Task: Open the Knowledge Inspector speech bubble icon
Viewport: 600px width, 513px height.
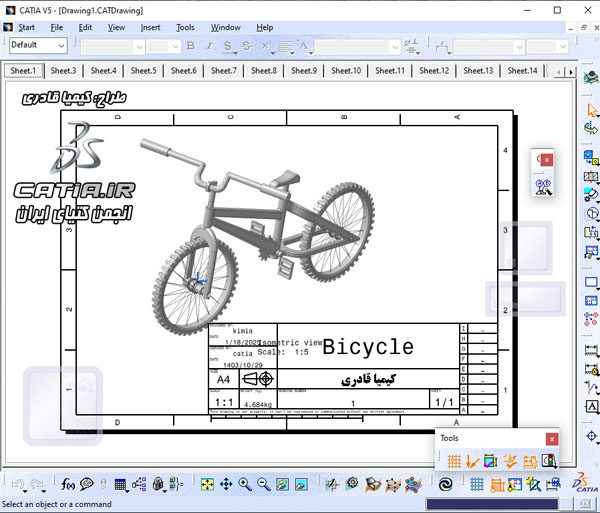Action: click(x=87, y=484)
